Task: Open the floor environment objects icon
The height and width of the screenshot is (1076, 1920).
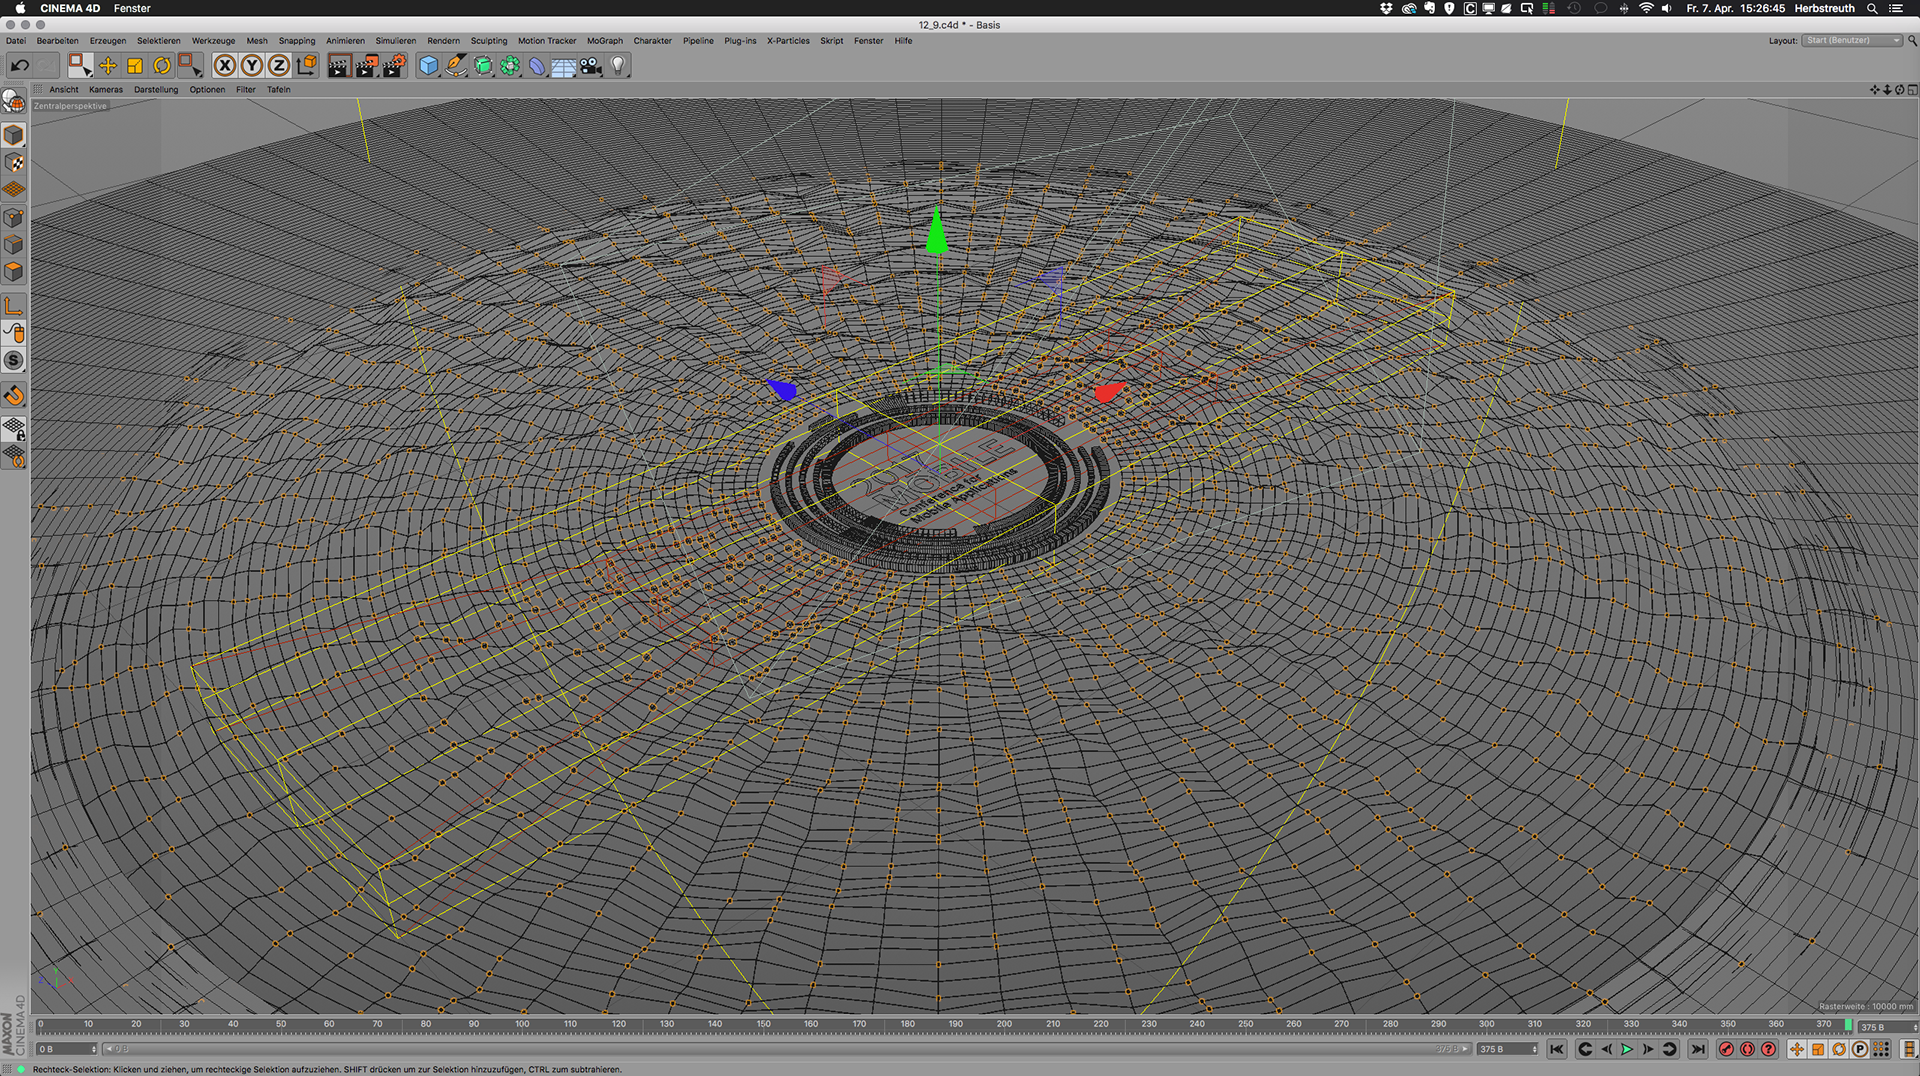Action: pyautogui.click(x=564, y=66)
